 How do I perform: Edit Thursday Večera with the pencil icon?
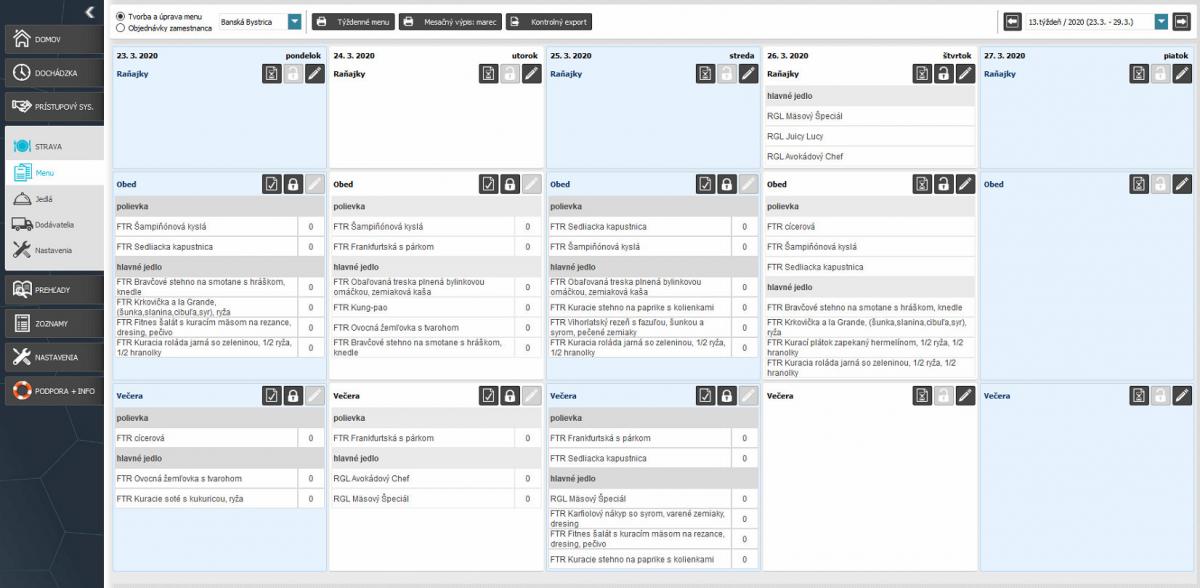[x=966, y=396]
